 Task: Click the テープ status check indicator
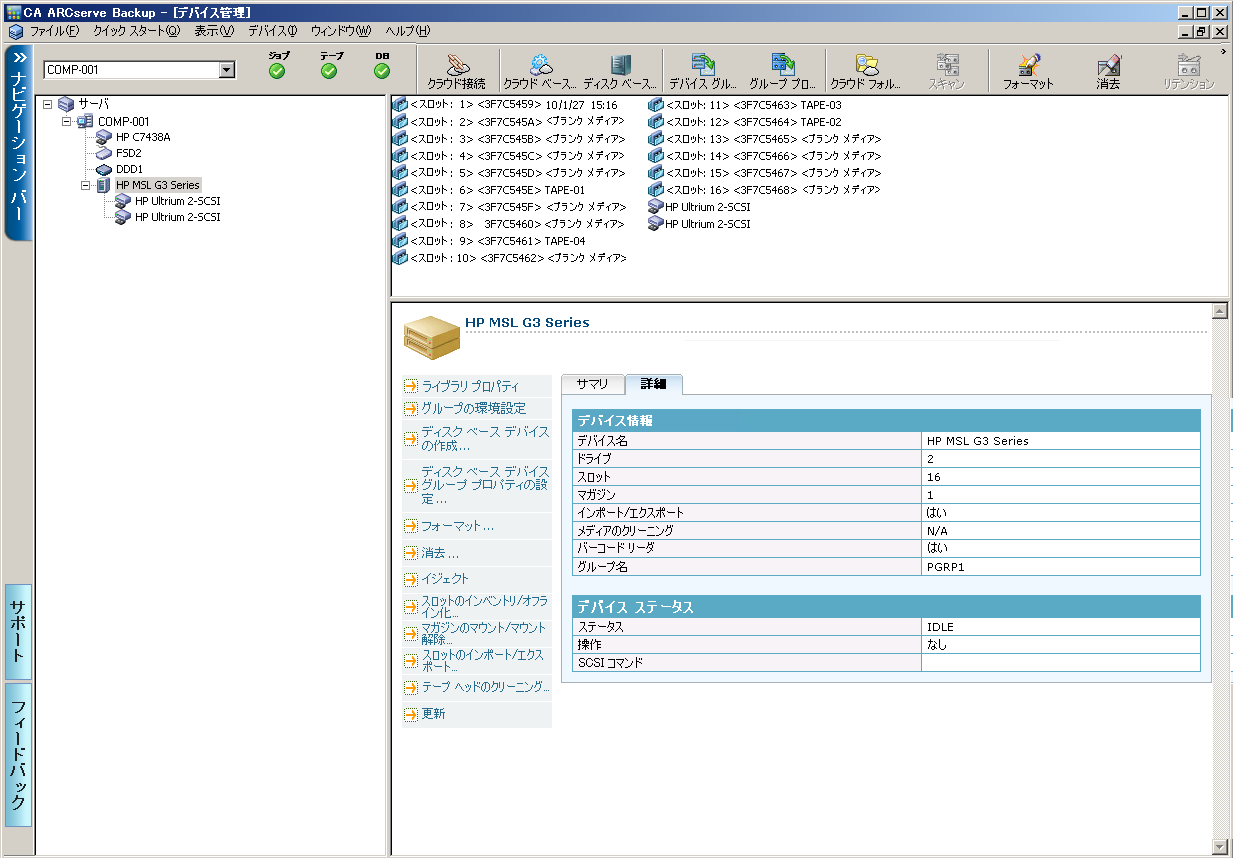click(329, 71)
